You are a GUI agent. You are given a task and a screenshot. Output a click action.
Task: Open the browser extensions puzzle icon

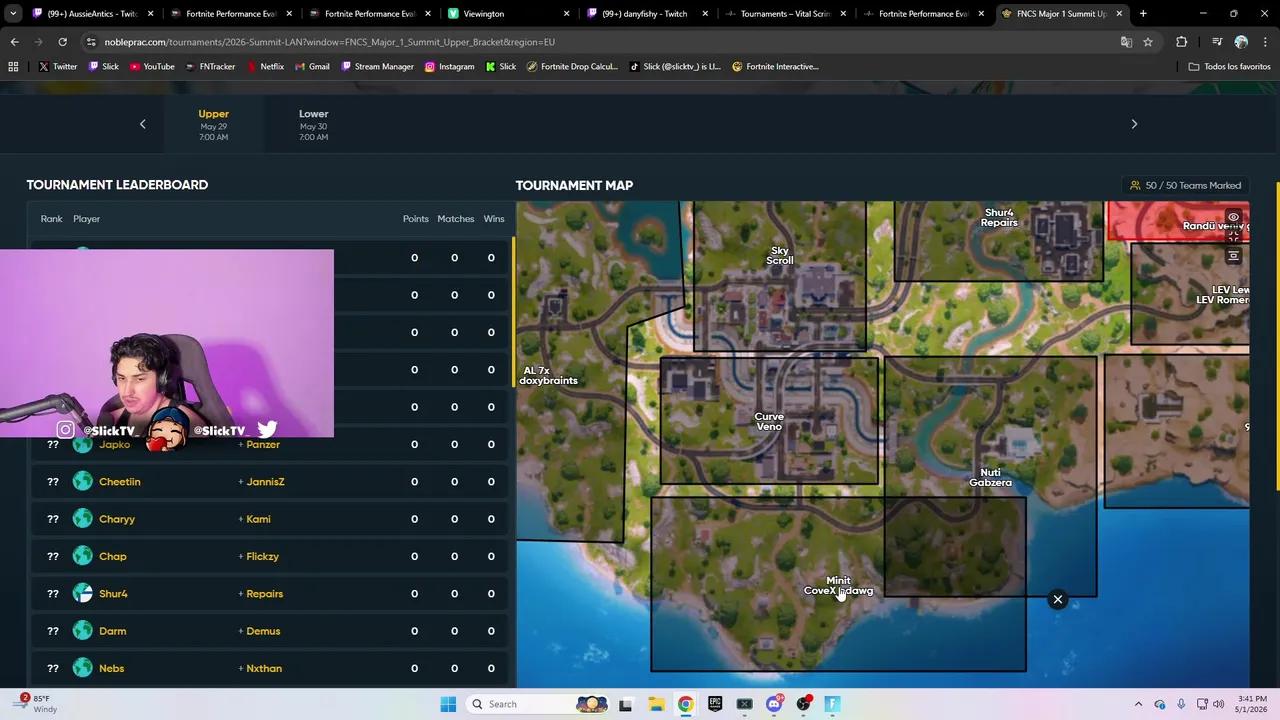point(1182,42)
